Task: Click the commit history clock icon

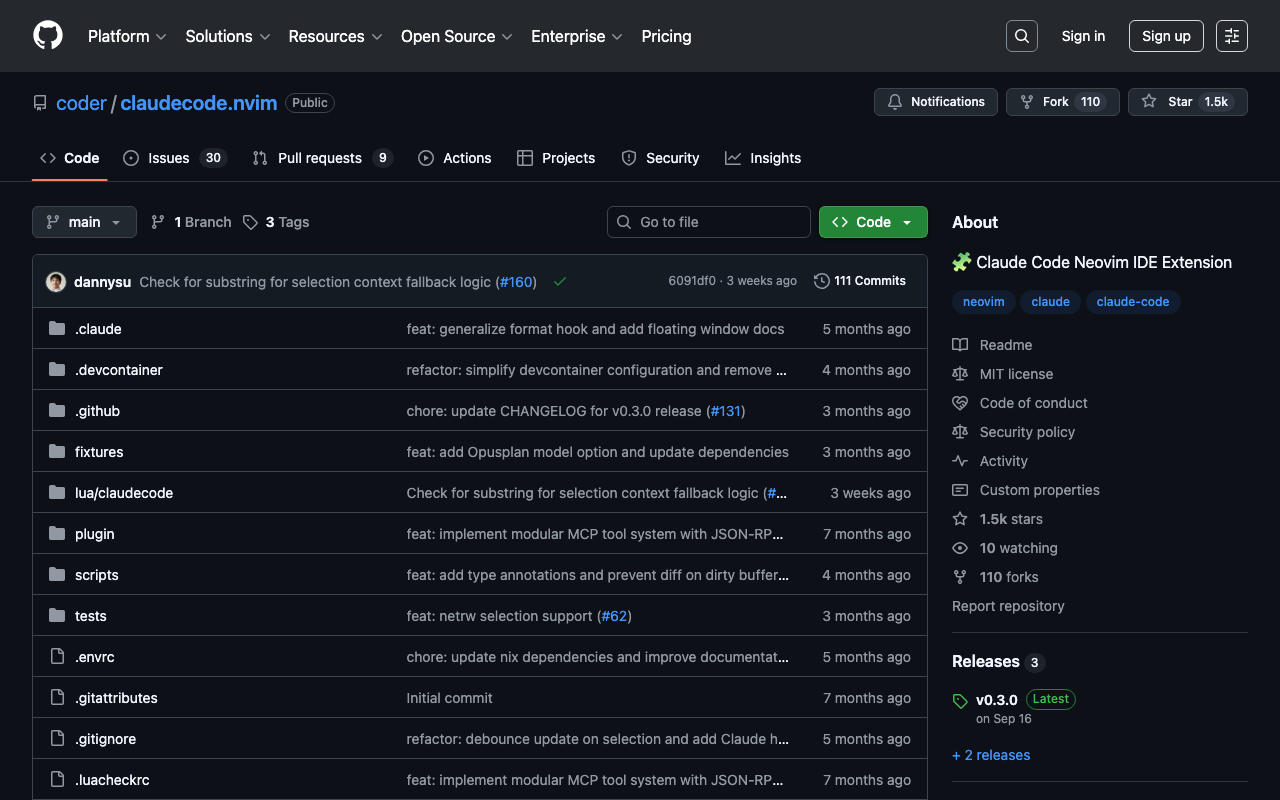Action: point(822,281)
